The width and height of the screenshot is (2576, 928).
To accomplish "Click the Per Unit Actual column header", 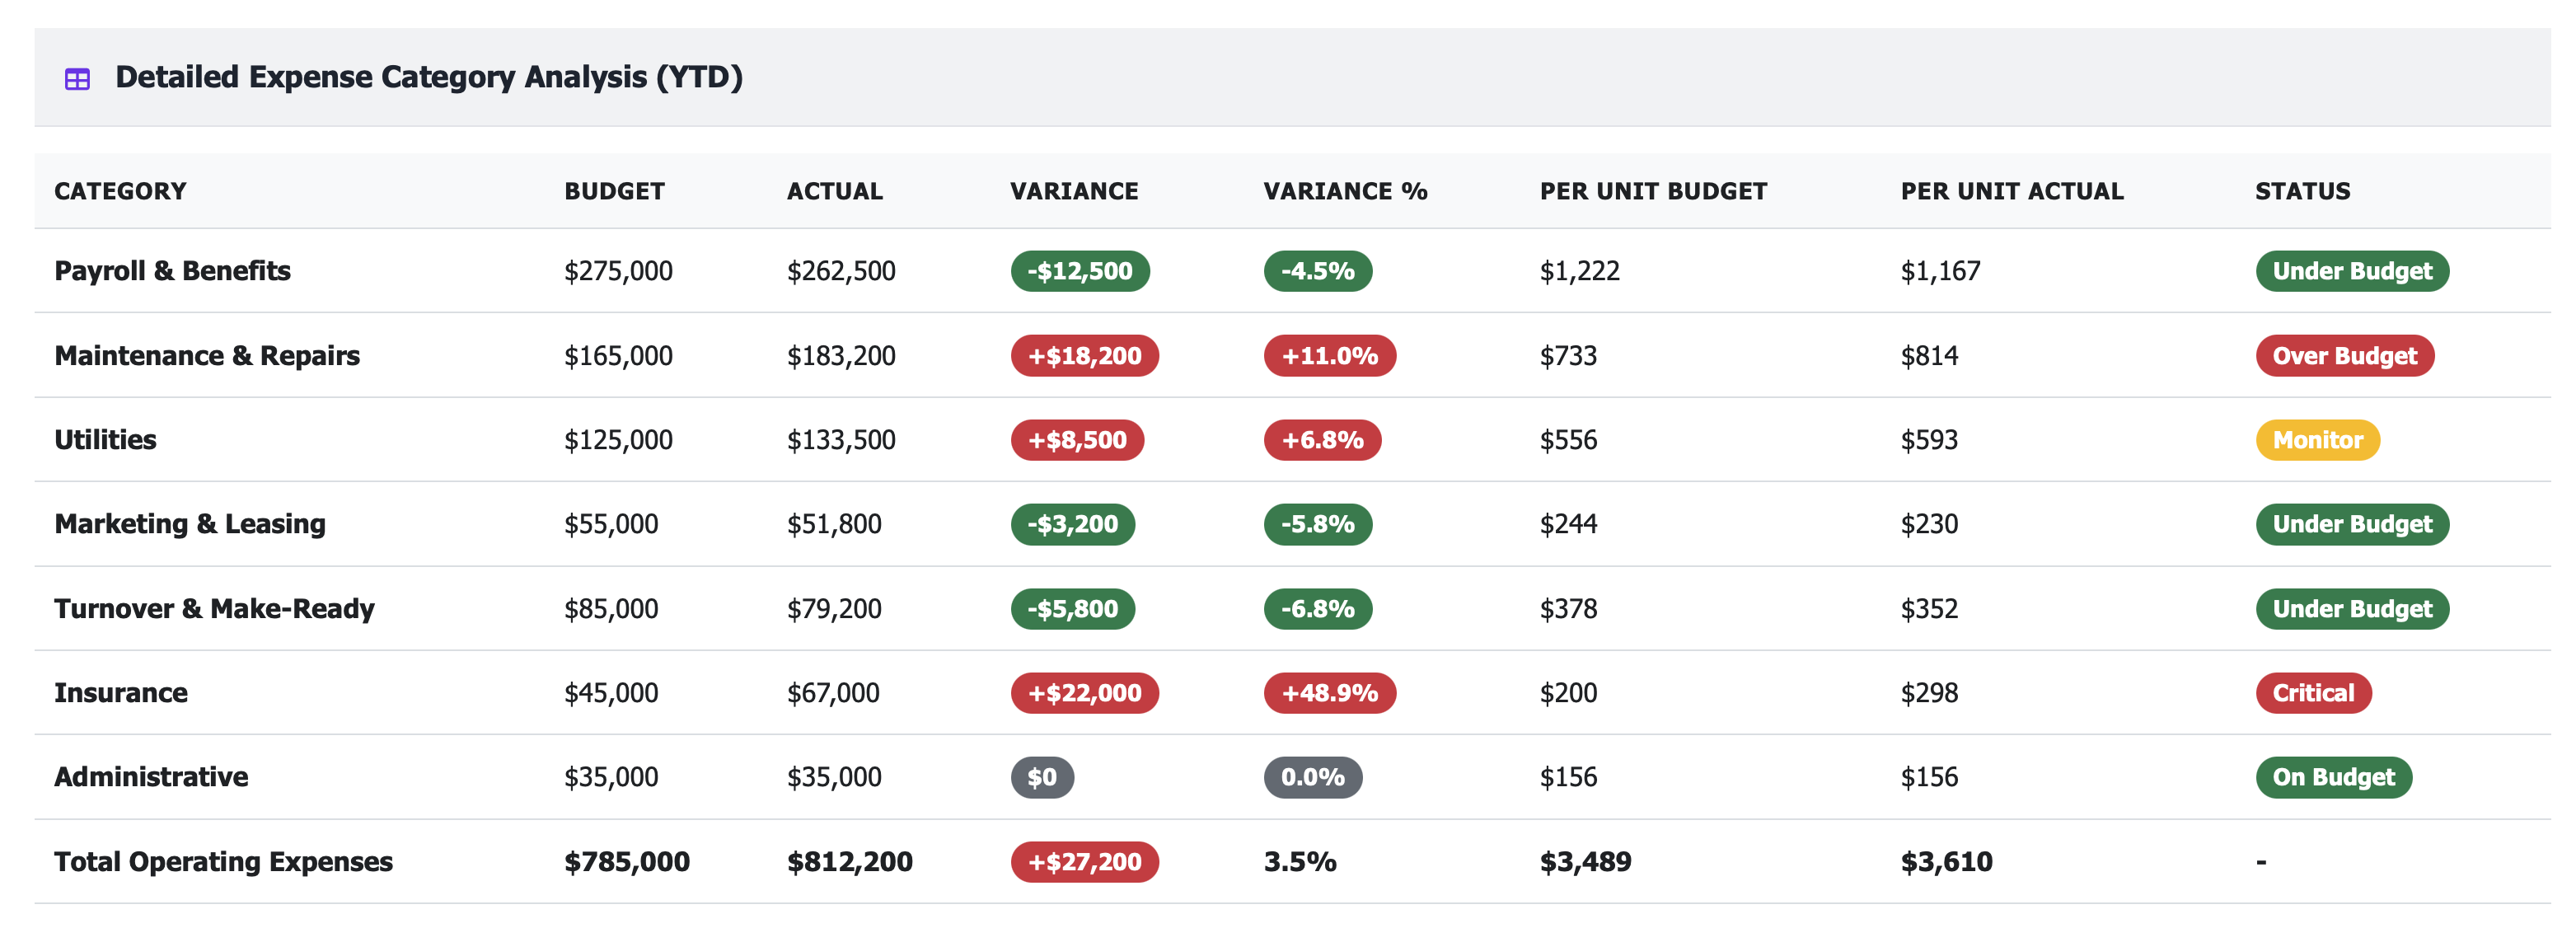I will (2011, 191).
